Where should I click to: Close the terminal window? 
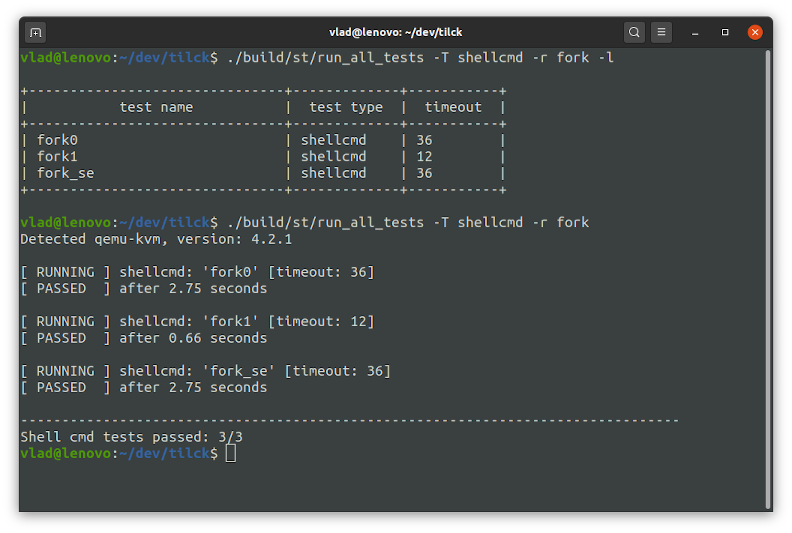(755, 33)
